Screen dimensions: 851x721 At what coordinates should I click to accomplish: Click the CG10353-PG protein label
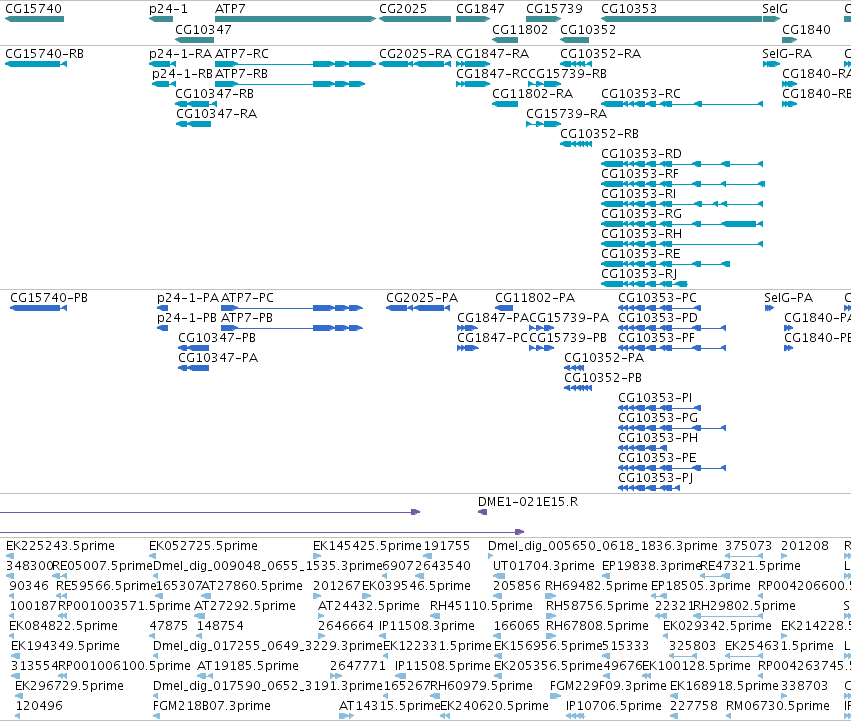(x=658, y=418)
